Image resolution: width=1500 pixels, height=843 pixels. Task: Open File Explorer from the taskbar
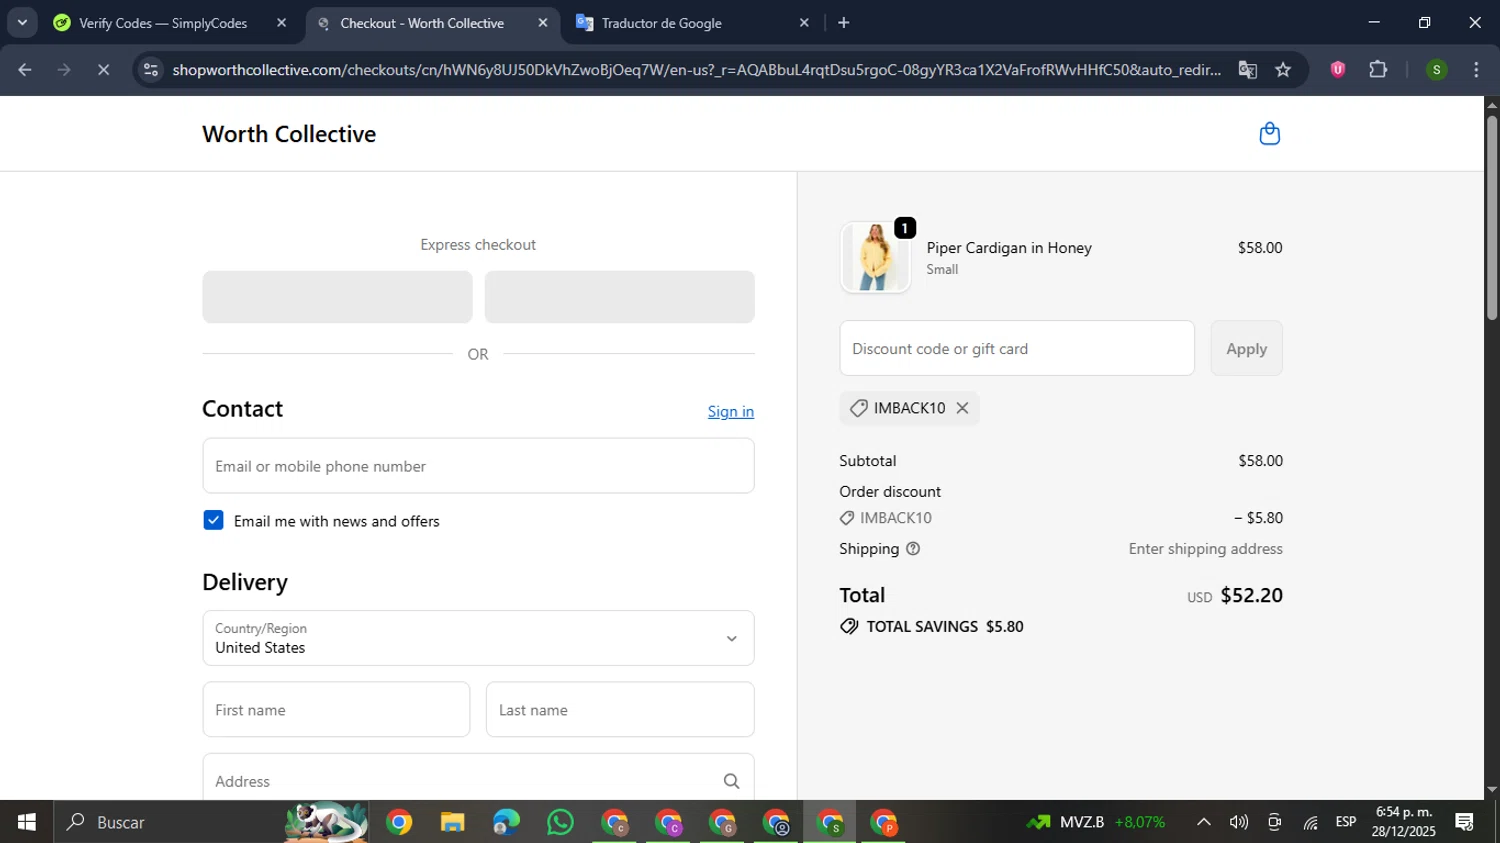tap(453, 822)
